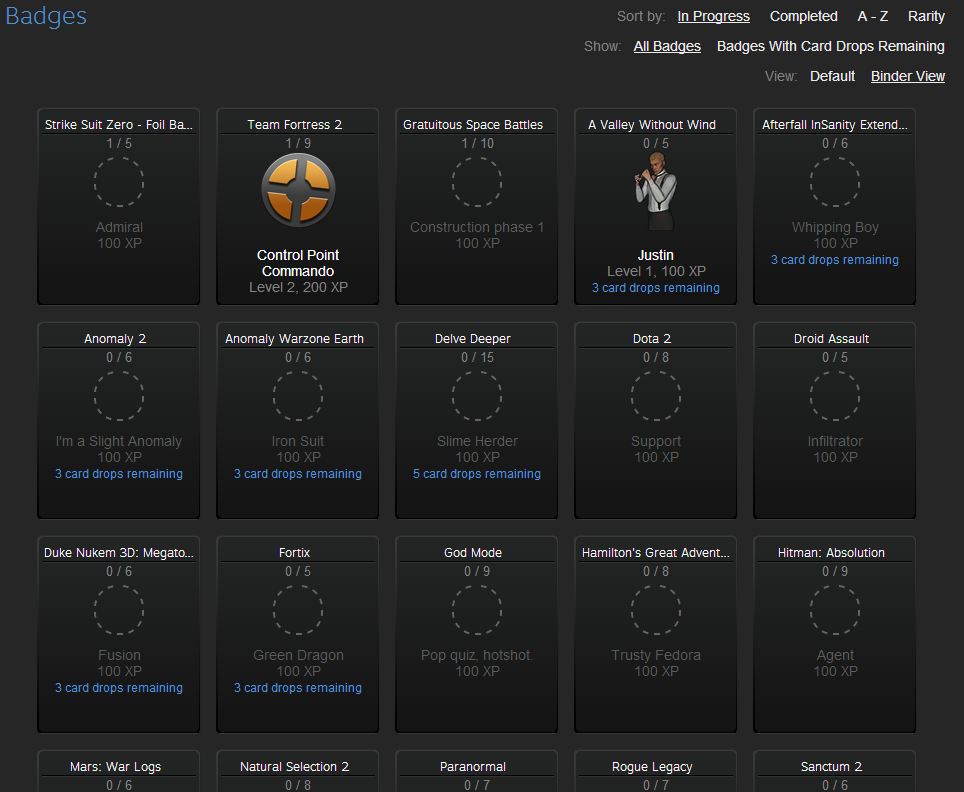Click the Control Point Commando badge name
The width and height of the screenshot is (964, 792).
coord(298,263)
